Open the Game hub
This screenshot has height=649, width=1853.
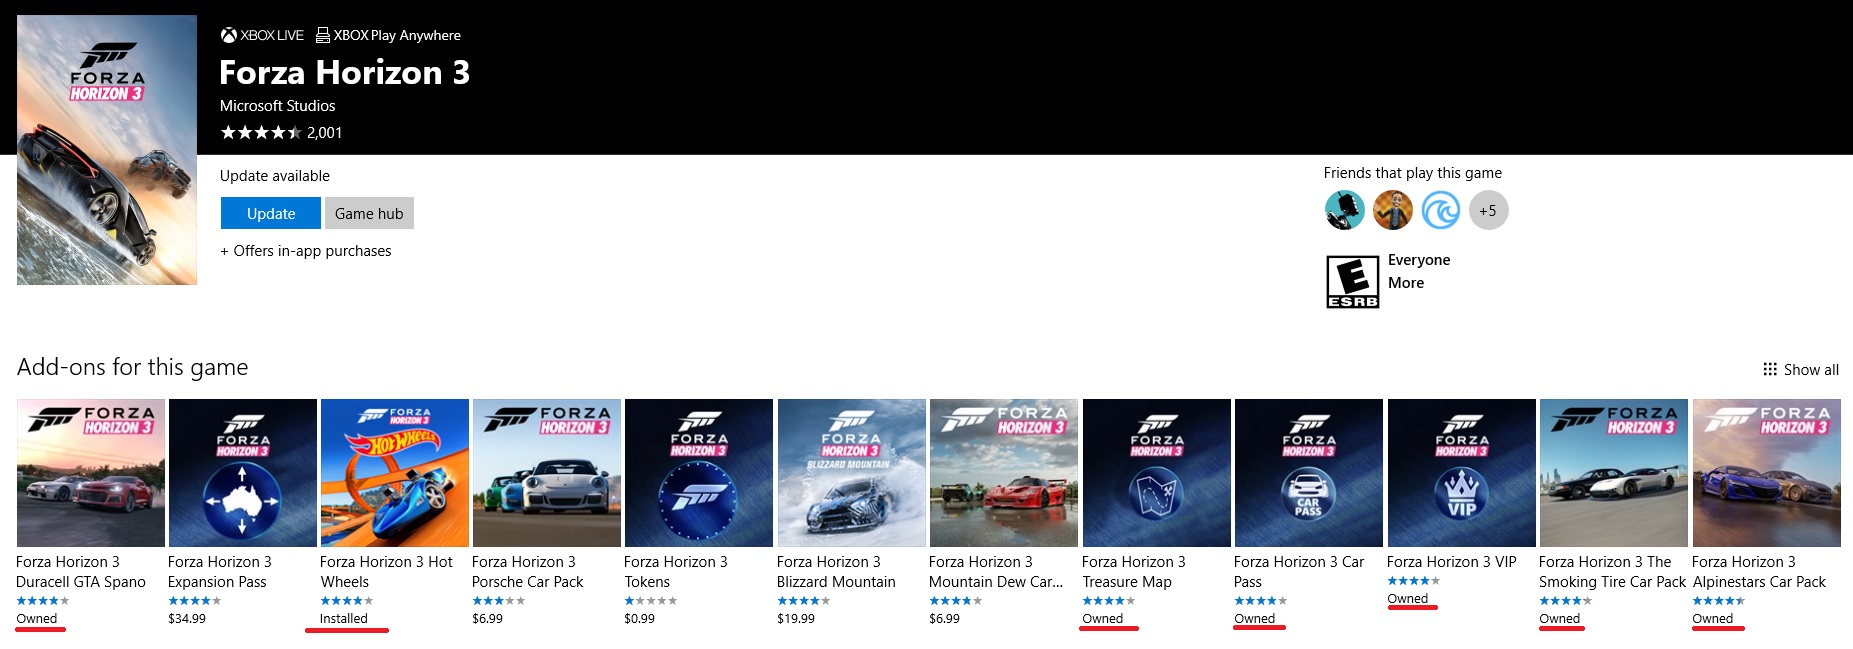coord(369,213)
